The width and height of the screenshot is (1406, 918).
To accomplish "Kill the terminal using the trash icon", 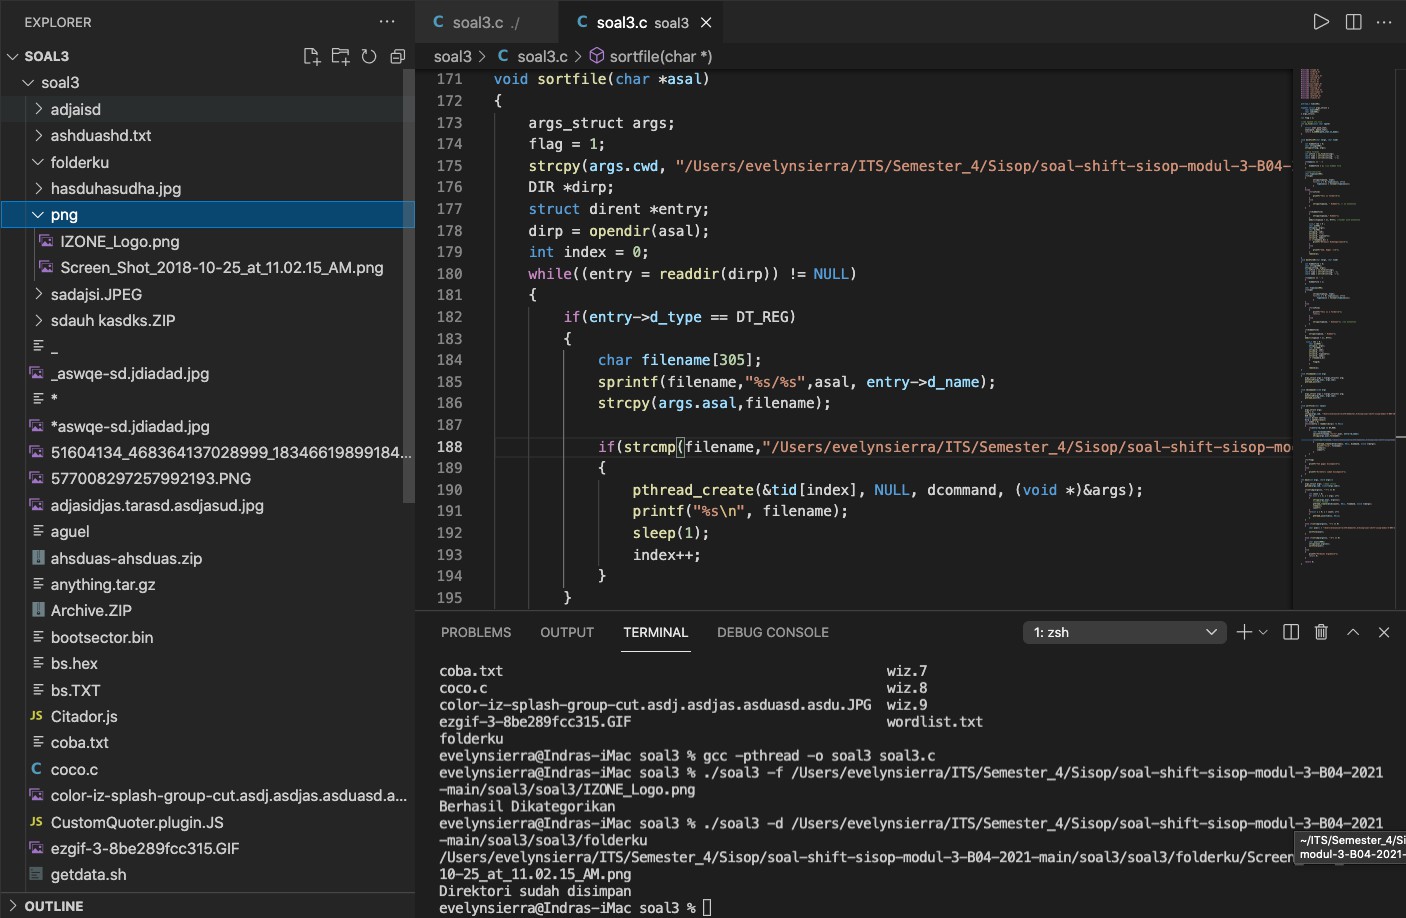I will (1321, 632).
